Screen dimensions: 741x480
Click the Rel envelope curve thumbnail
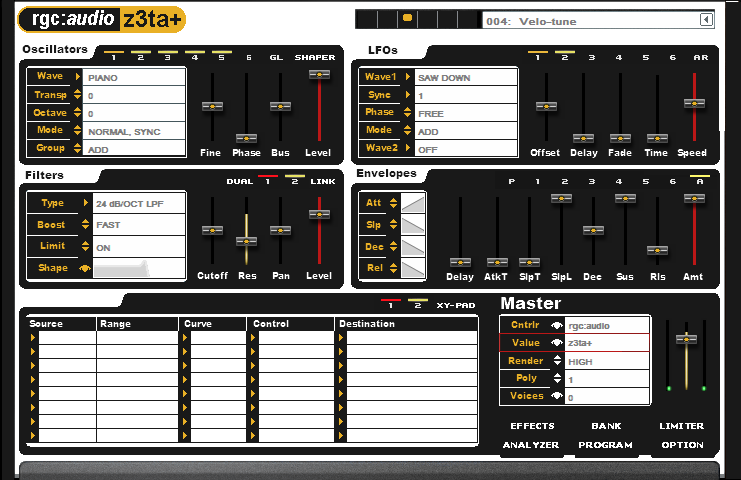(413, 268)
